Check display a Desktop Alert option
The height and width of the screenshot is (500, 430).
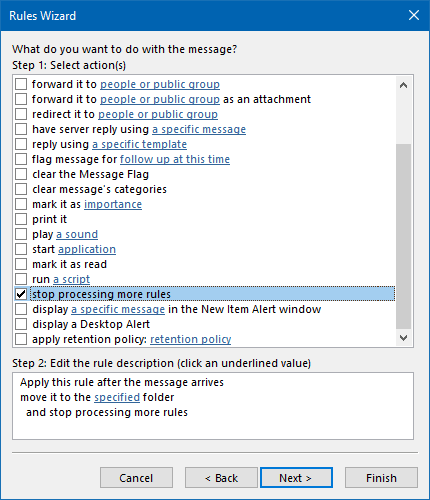(21, 324)
